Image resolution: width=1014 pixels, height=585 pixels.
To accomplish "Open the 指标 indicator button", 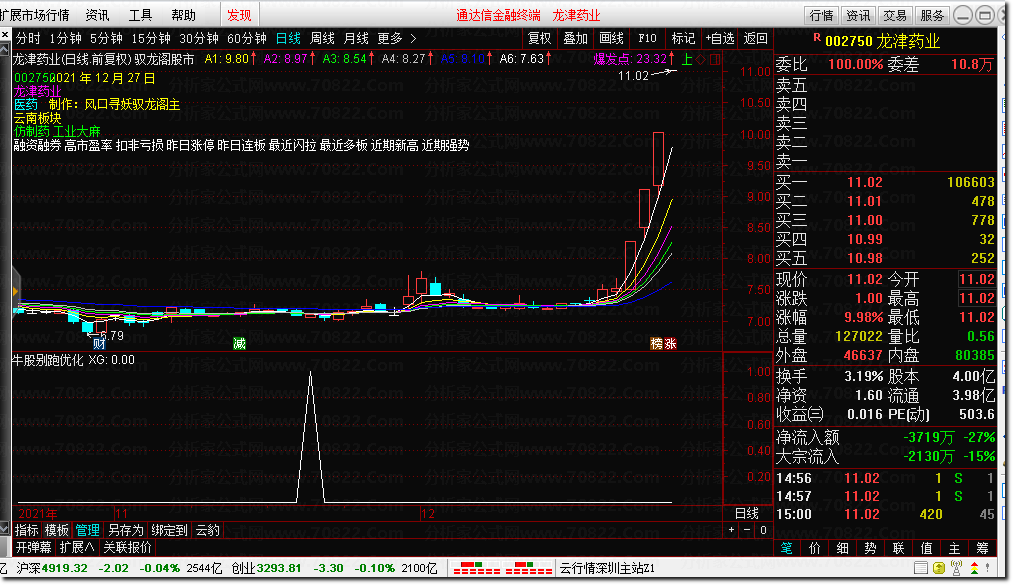I will pos(27,531).
